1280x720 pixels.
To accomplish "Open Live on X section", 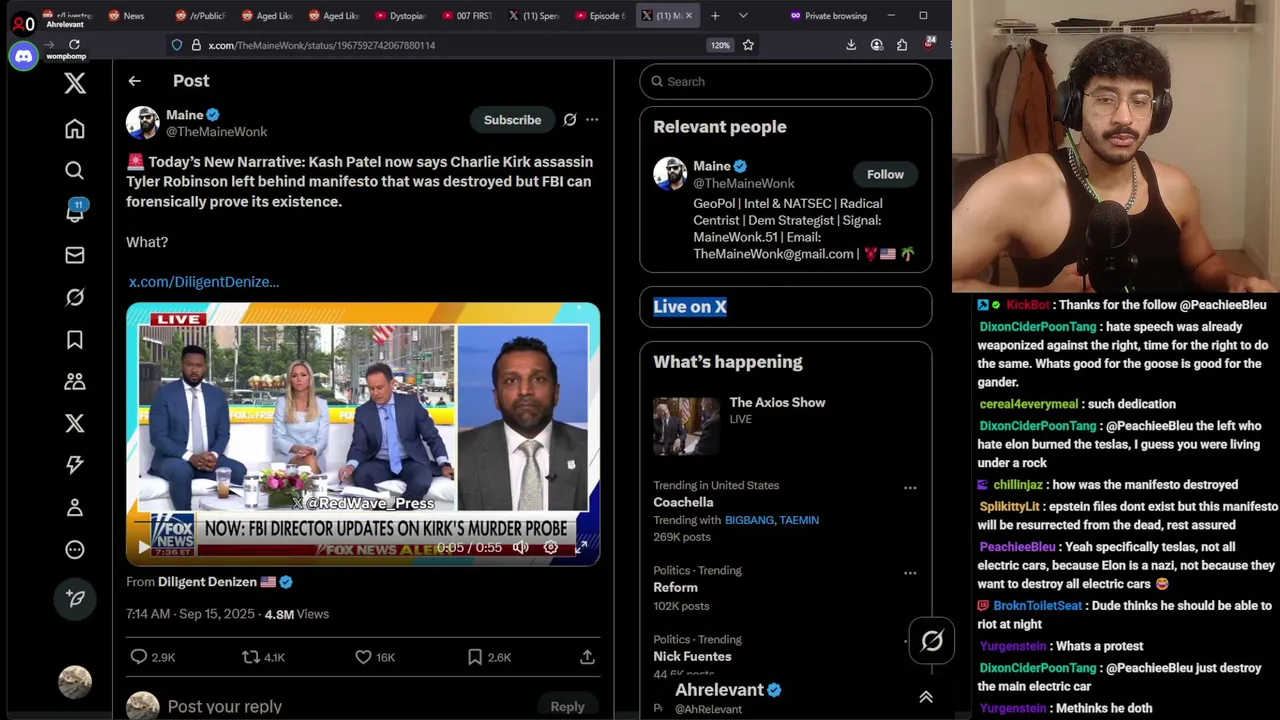I will [x=690, y=307].
